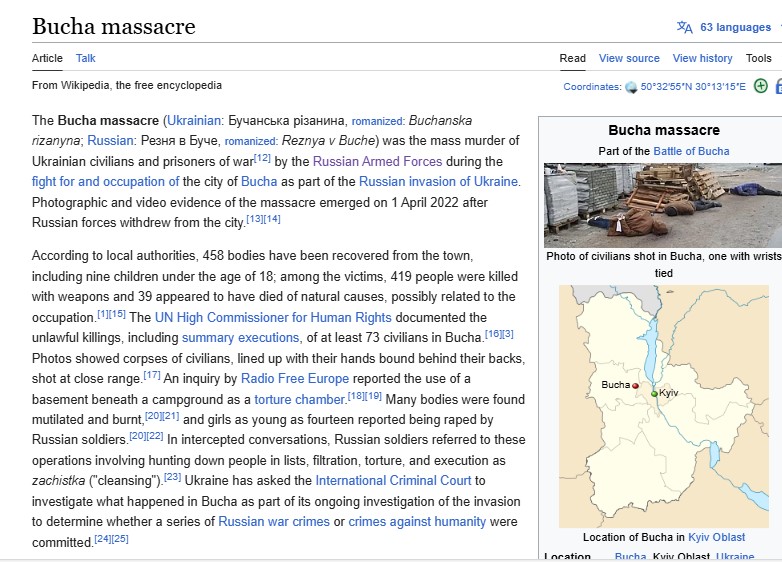782x562 pixels.
Task: Open the Kyiv Oblast caption link
Action: (x=716, y=537)
